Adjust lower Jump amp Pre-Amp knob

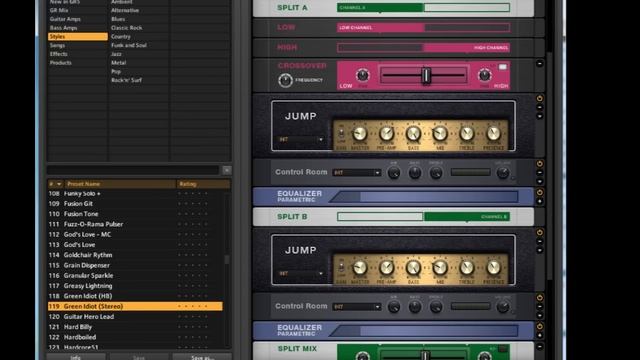(387, 267)
